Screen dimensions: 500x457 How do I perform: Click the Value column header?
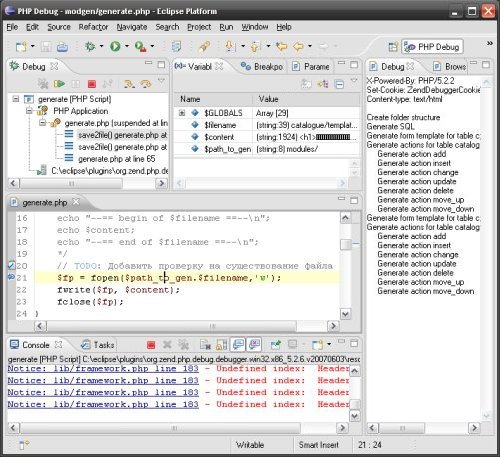pos(307,99)
